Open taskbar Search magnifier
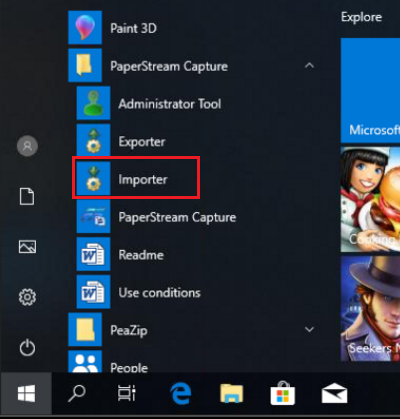The height and width of the screenshot is (419, 400). (77, 393)
